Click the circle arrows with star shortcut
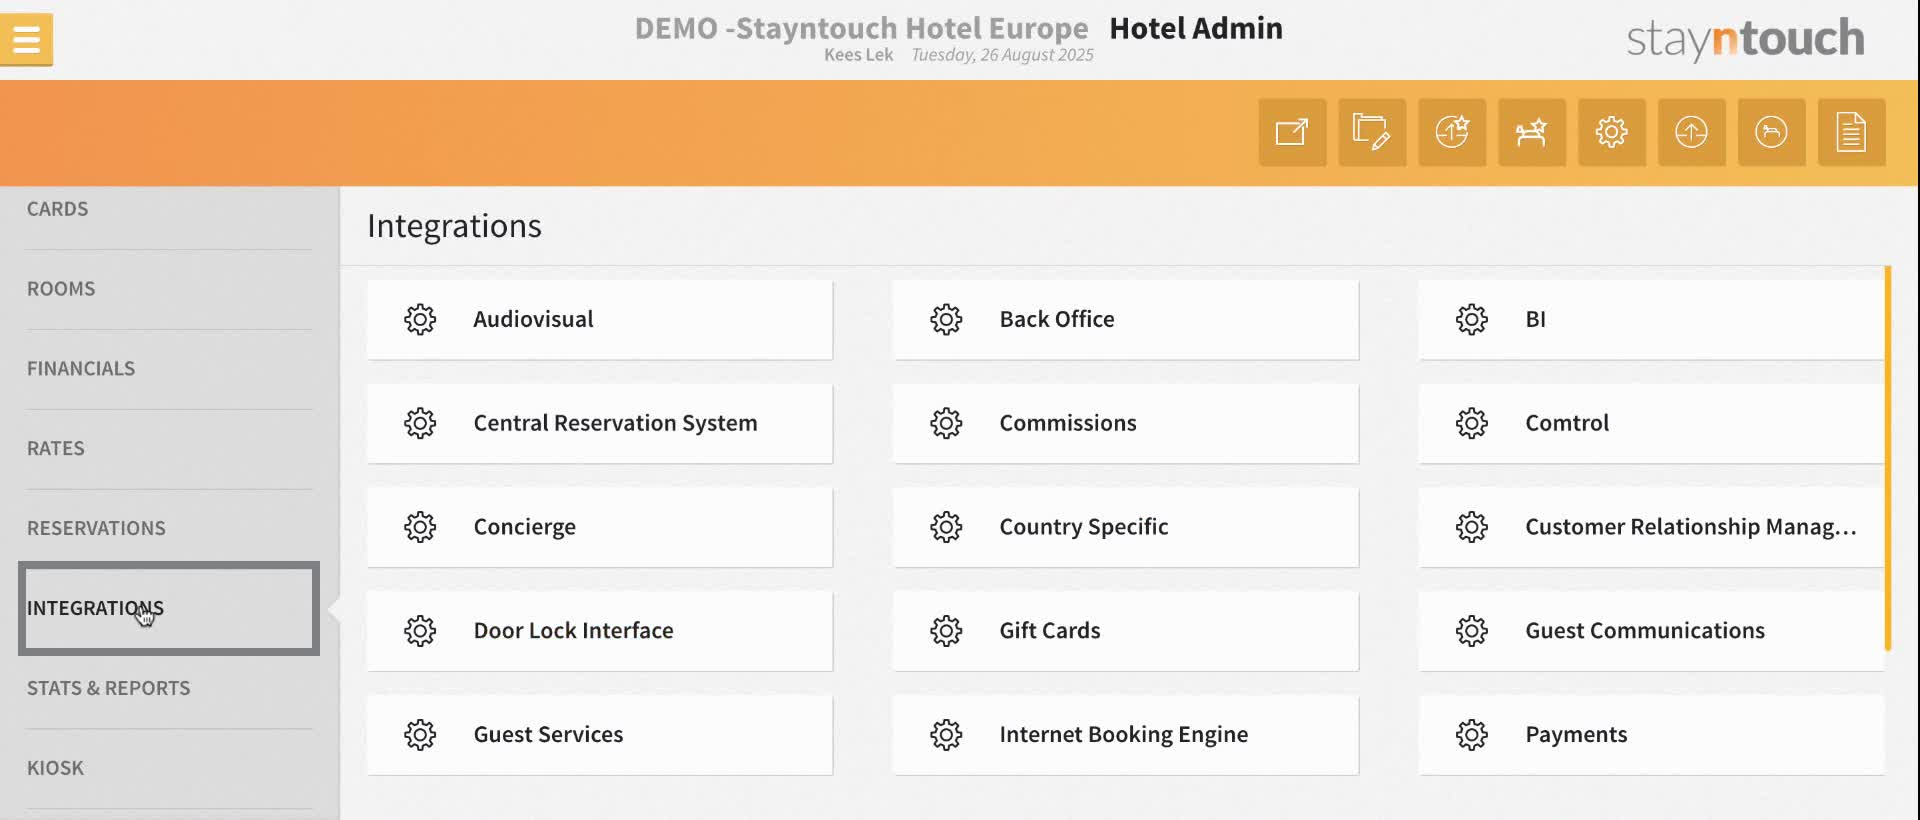1920x820 pixels. (1452, 132)
